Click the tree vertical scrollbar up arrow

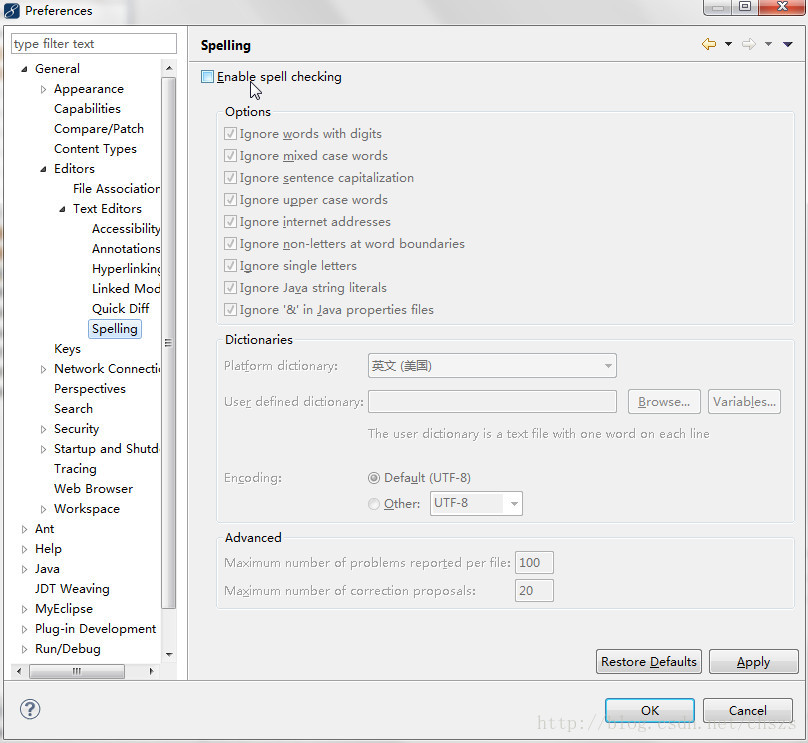tap(169, 69)
